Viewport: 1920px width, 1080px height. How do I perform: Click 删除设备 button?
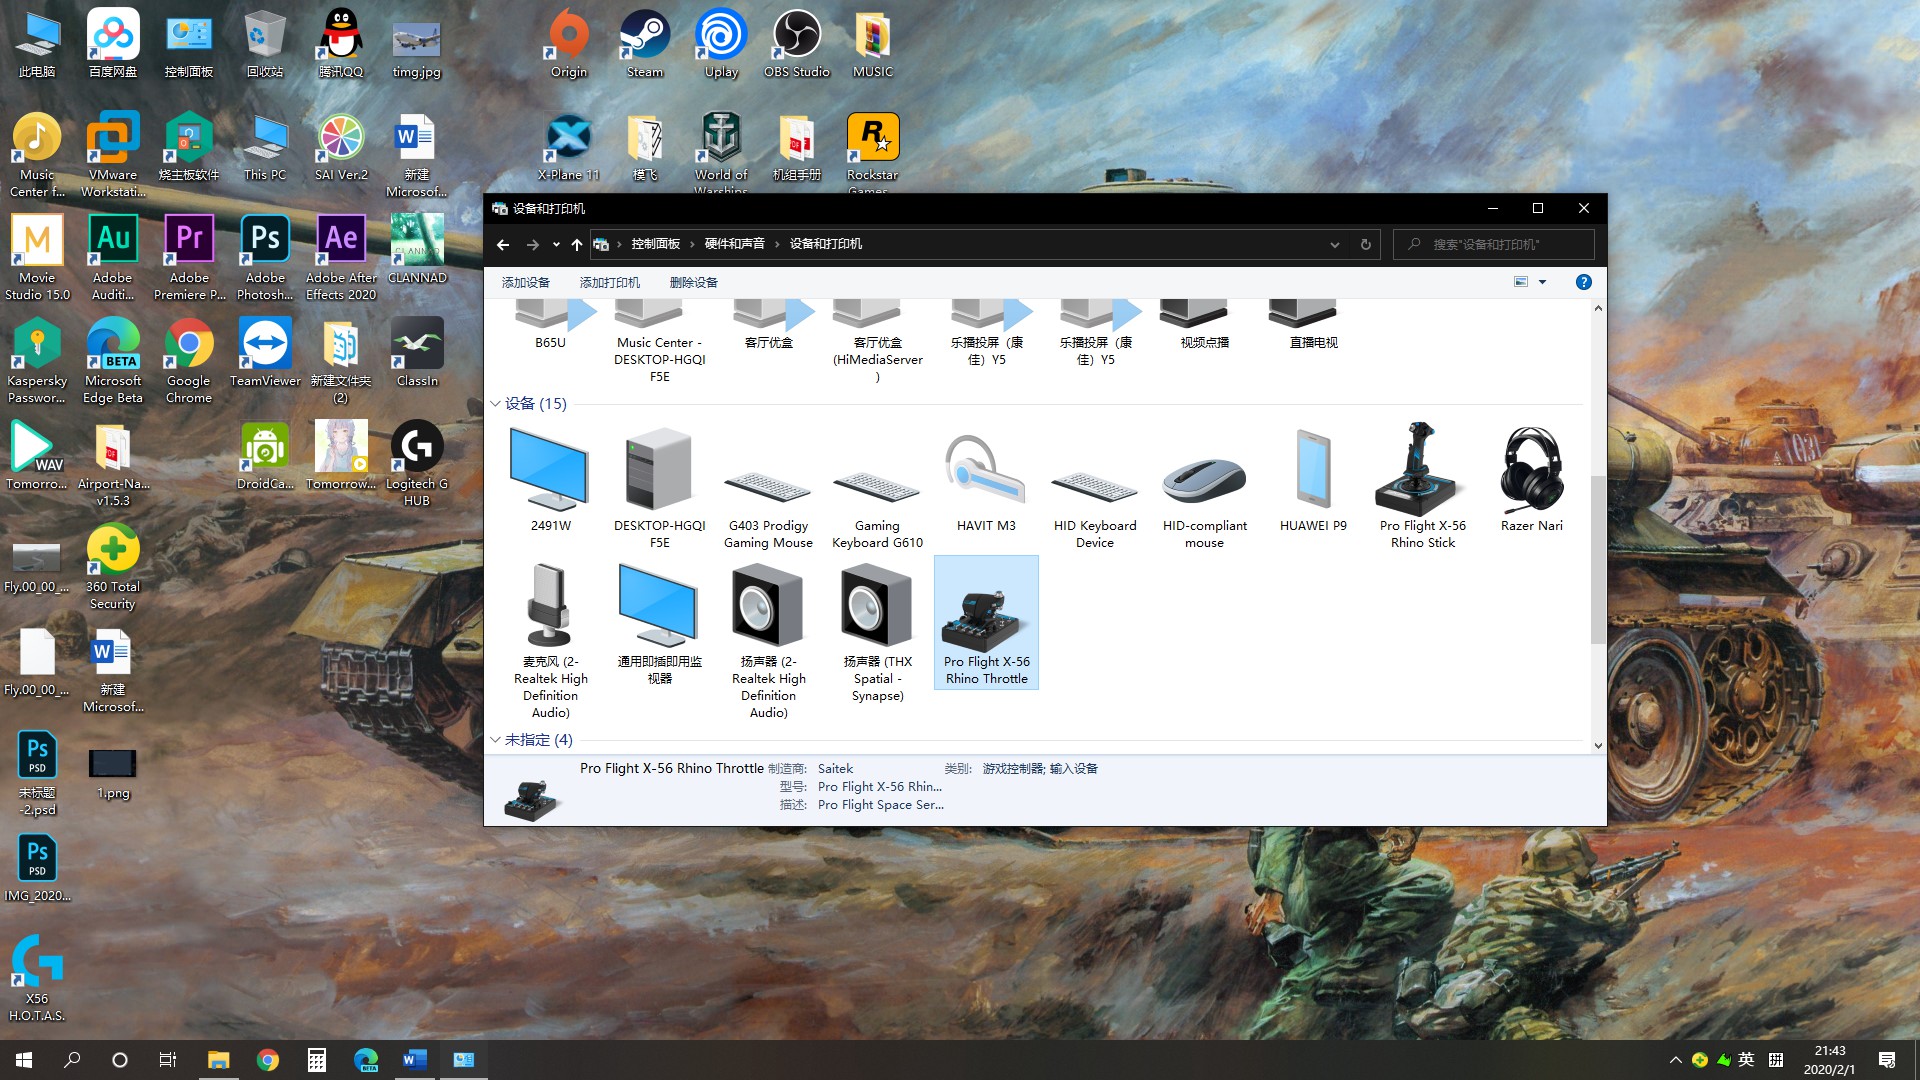[x=693, y=282]
